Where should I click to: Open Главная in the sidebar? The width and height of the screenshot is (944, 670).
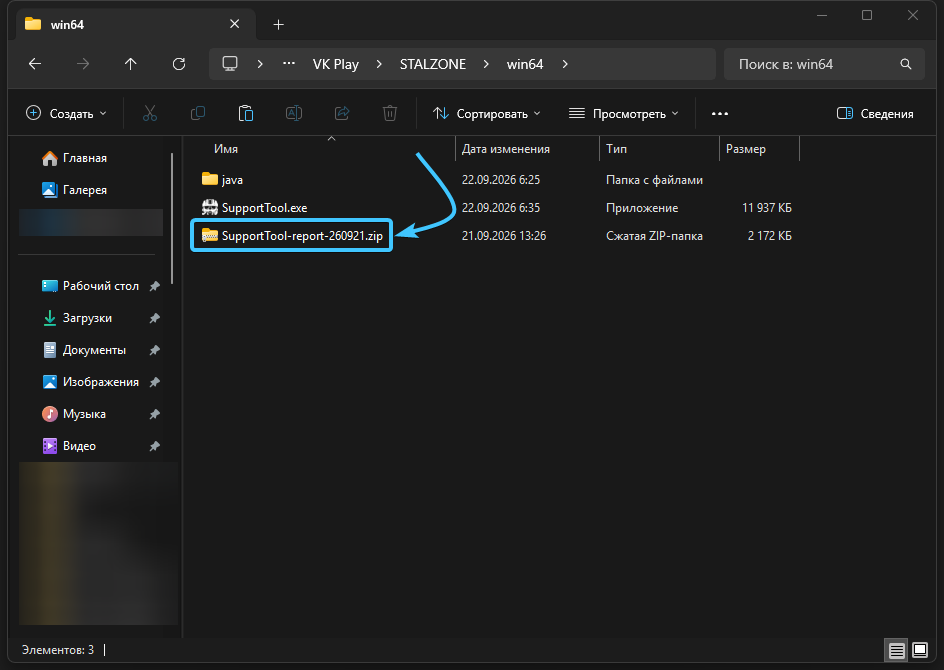(74, 158)
